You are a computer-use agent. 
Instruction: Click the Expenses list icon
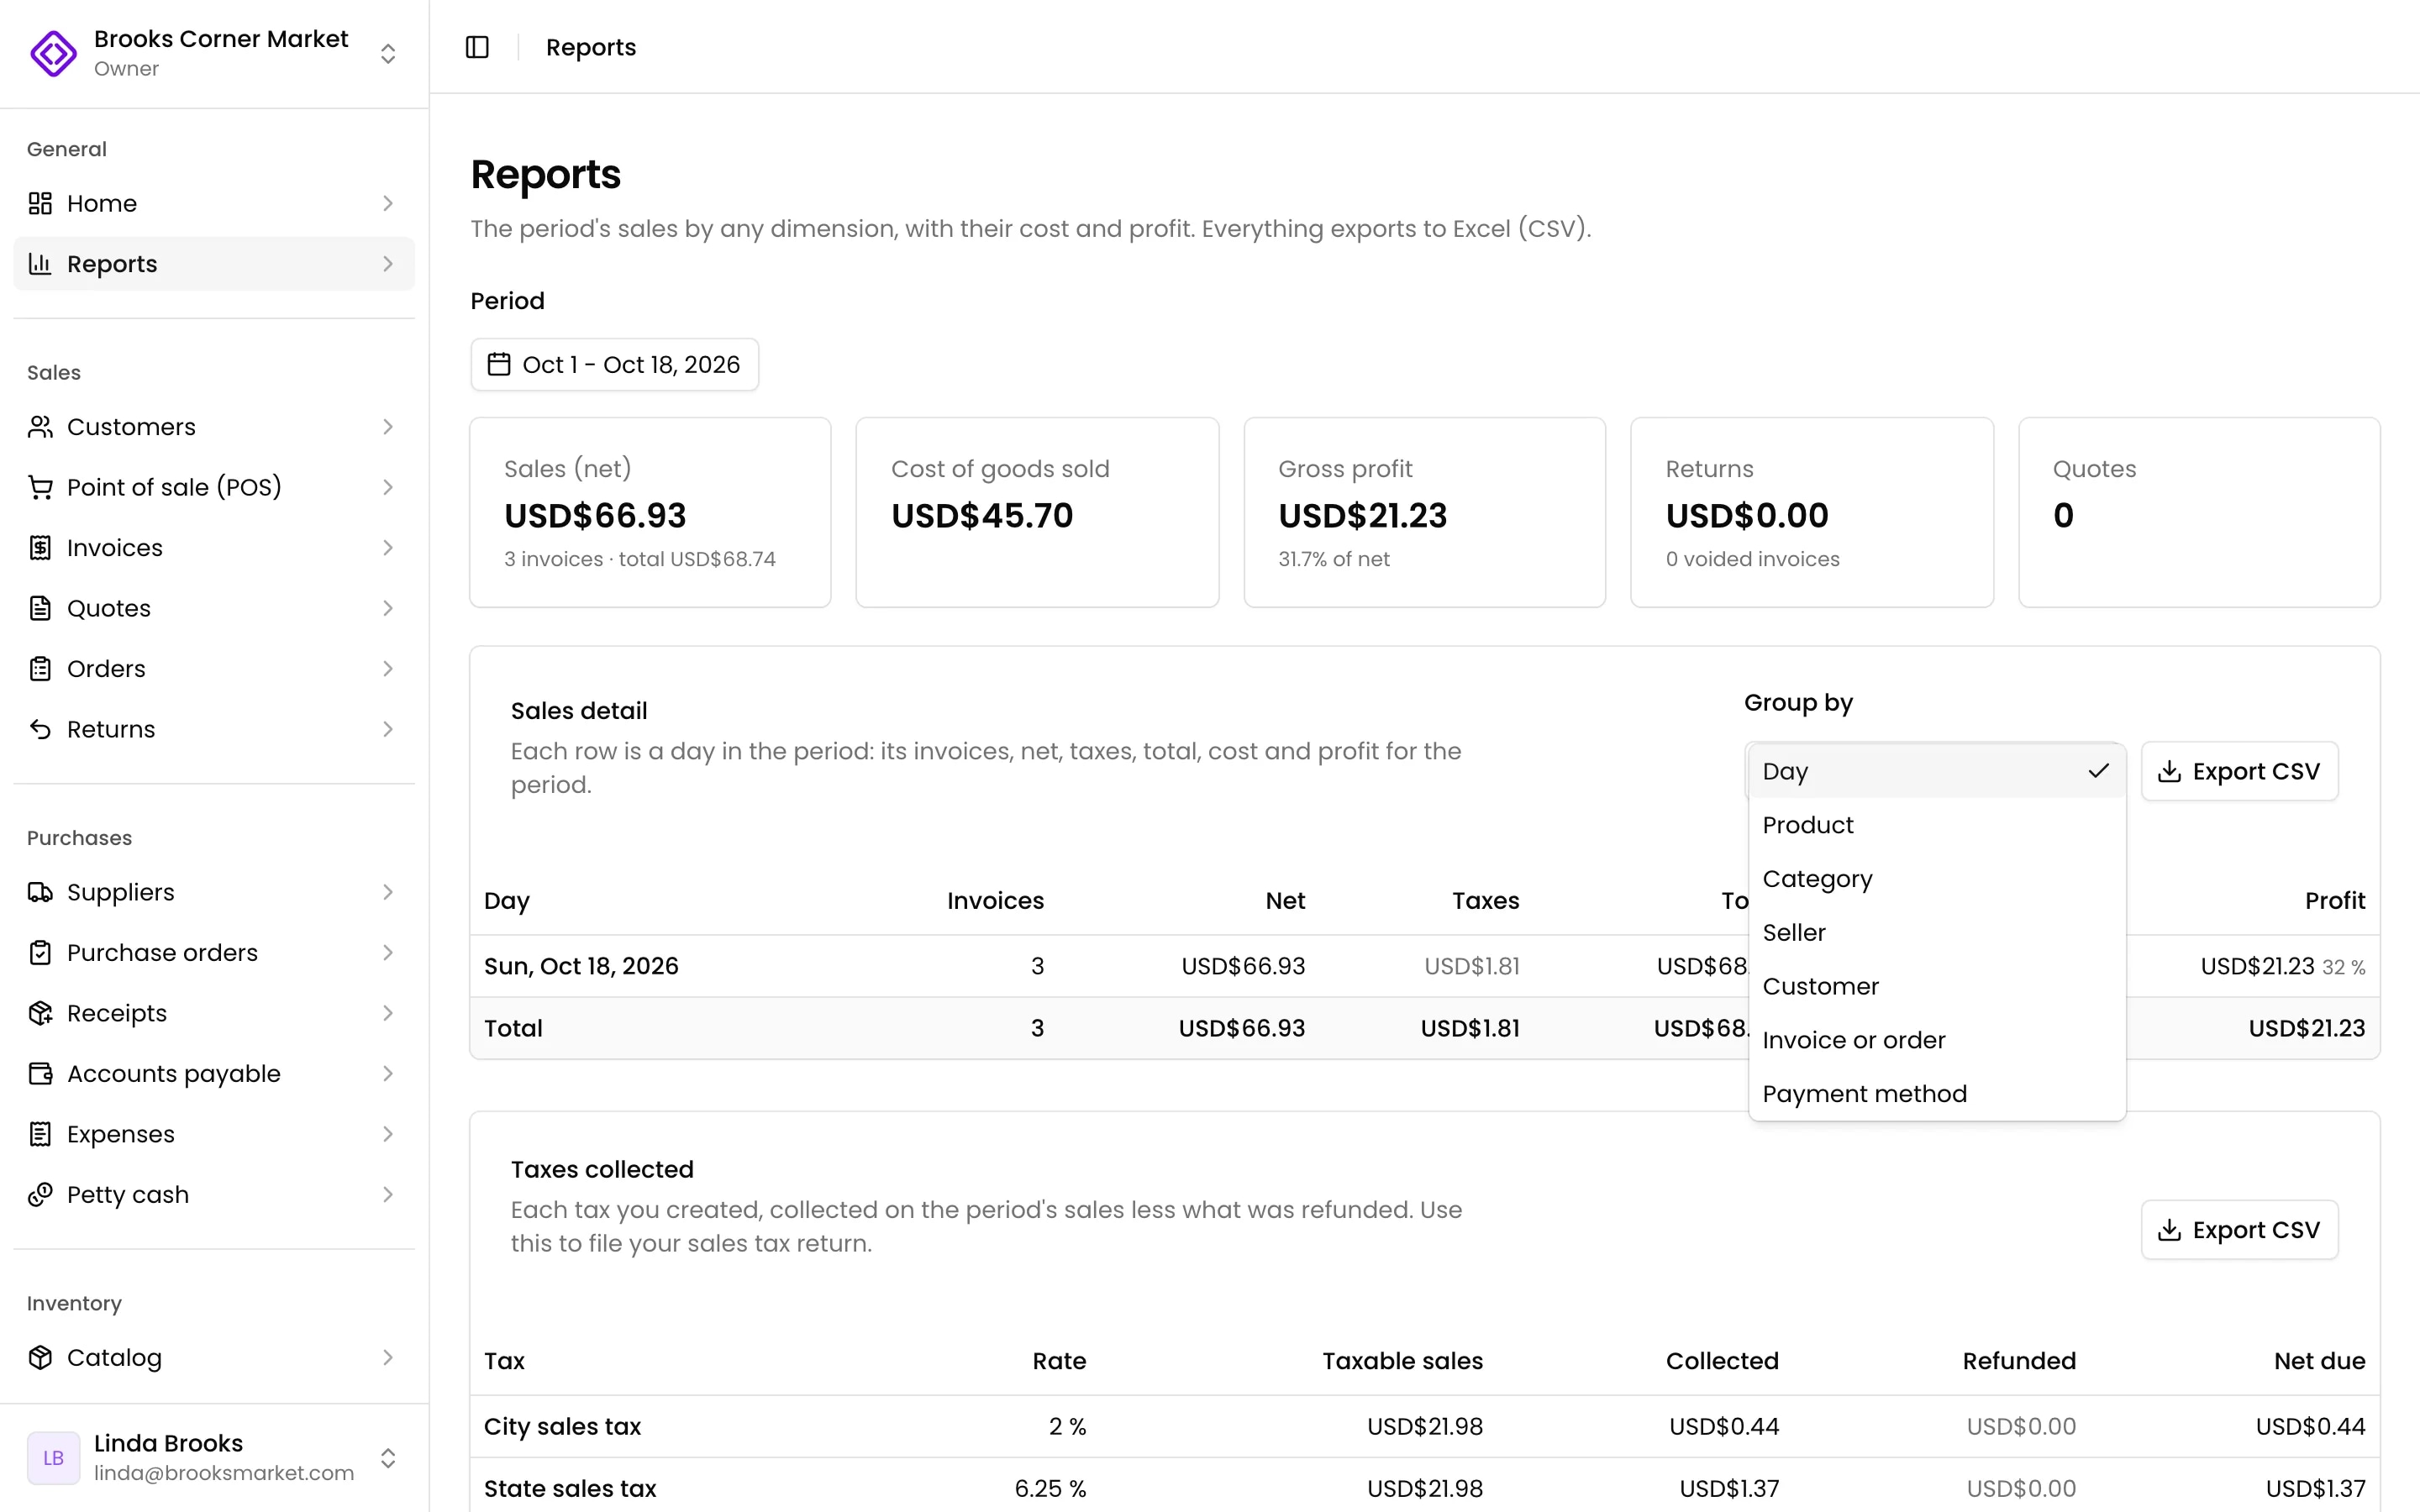(40, 1134)
